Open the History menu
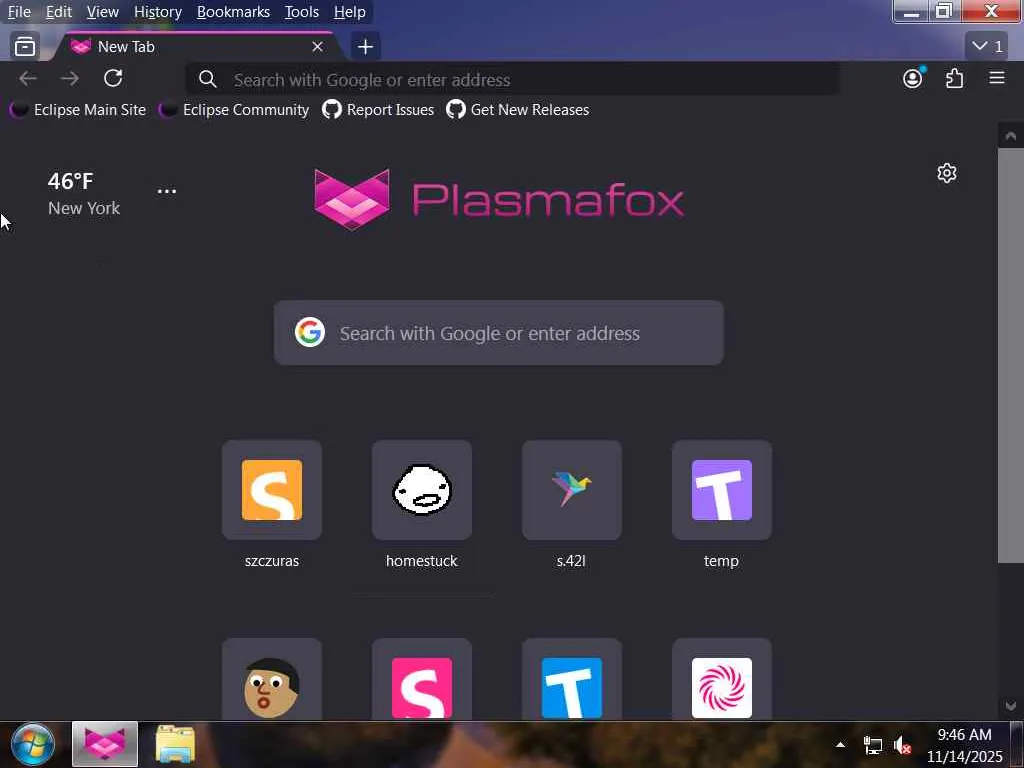Screen dimensions: 1024x768 [x=157, y=12]
